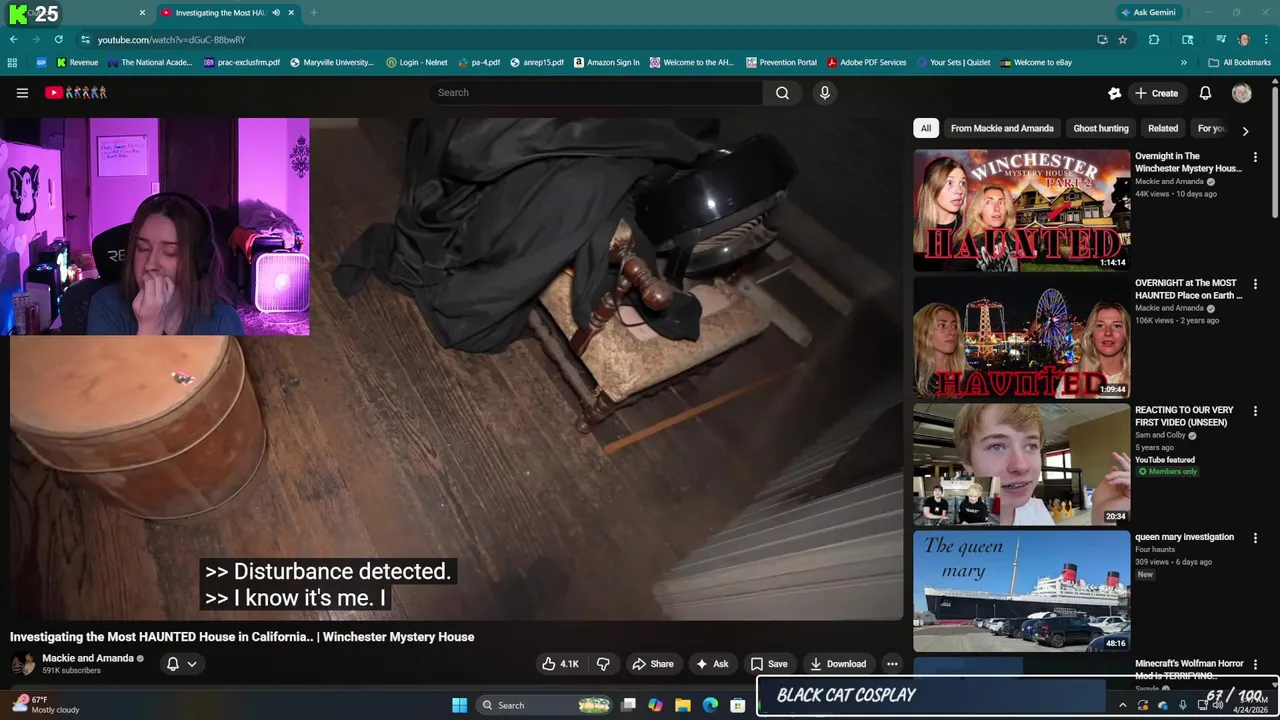Launch Microsoft Edge from the taskbar
Screen dimensions: 1280x720
(x=710, y=705)
